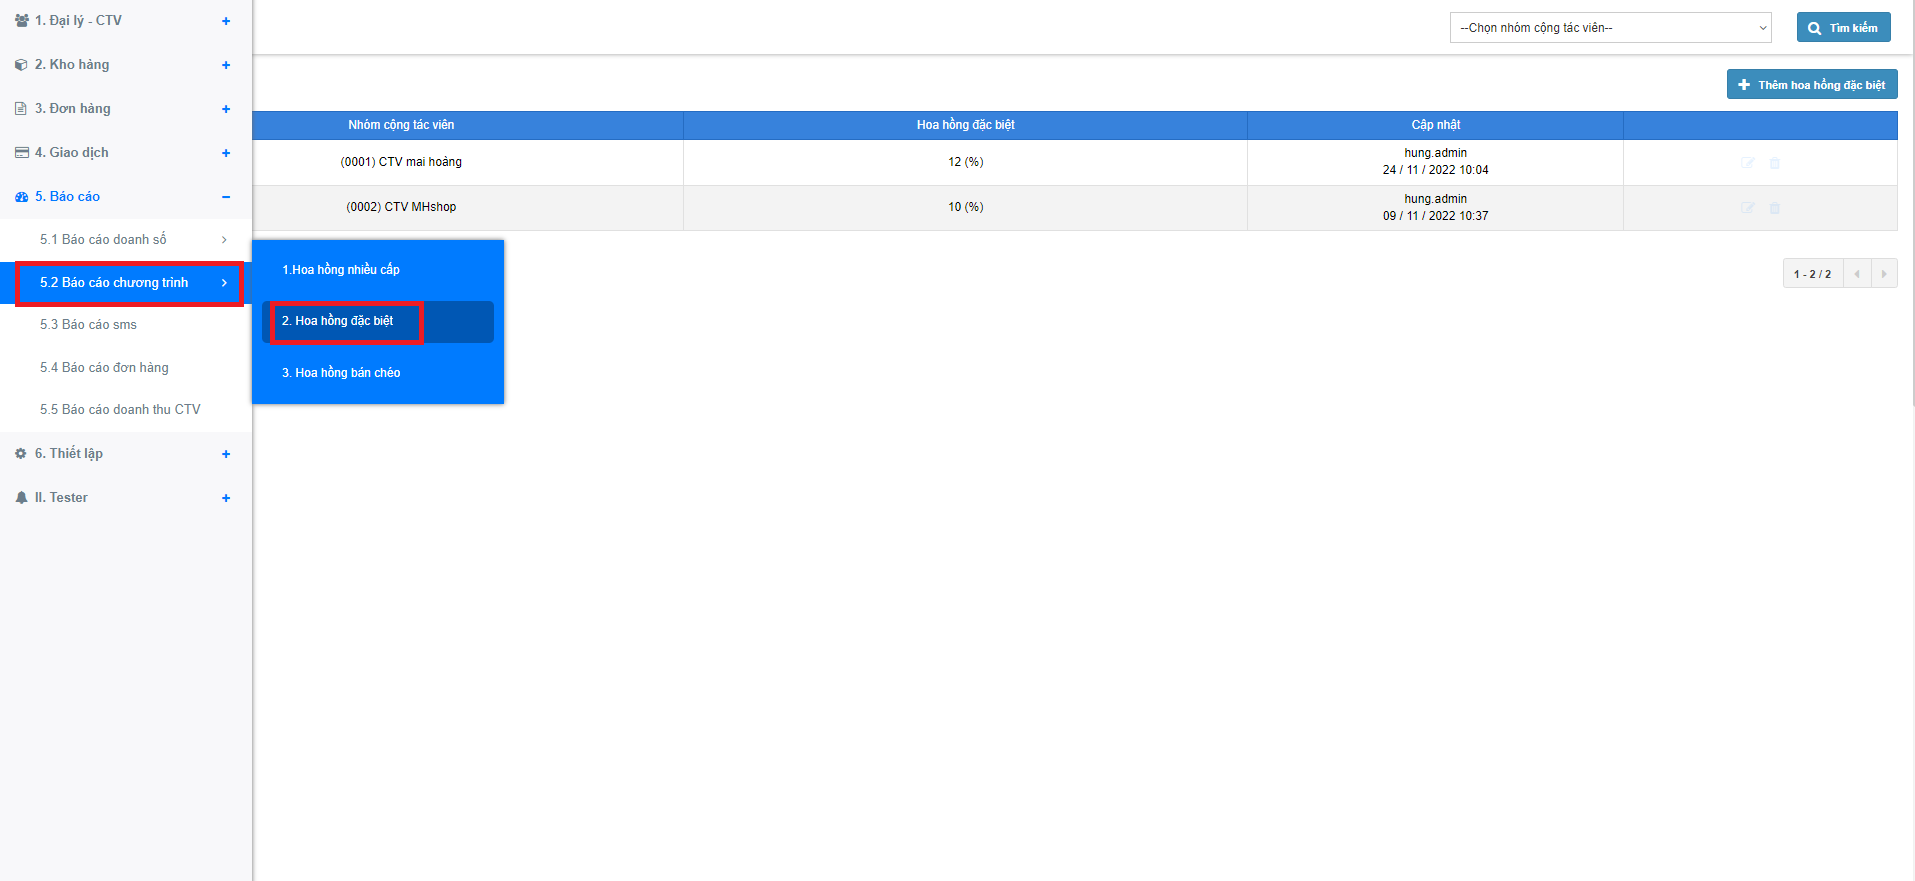Go to the next results page arrow
The image size is (1915, 881).
point(1884,274)
